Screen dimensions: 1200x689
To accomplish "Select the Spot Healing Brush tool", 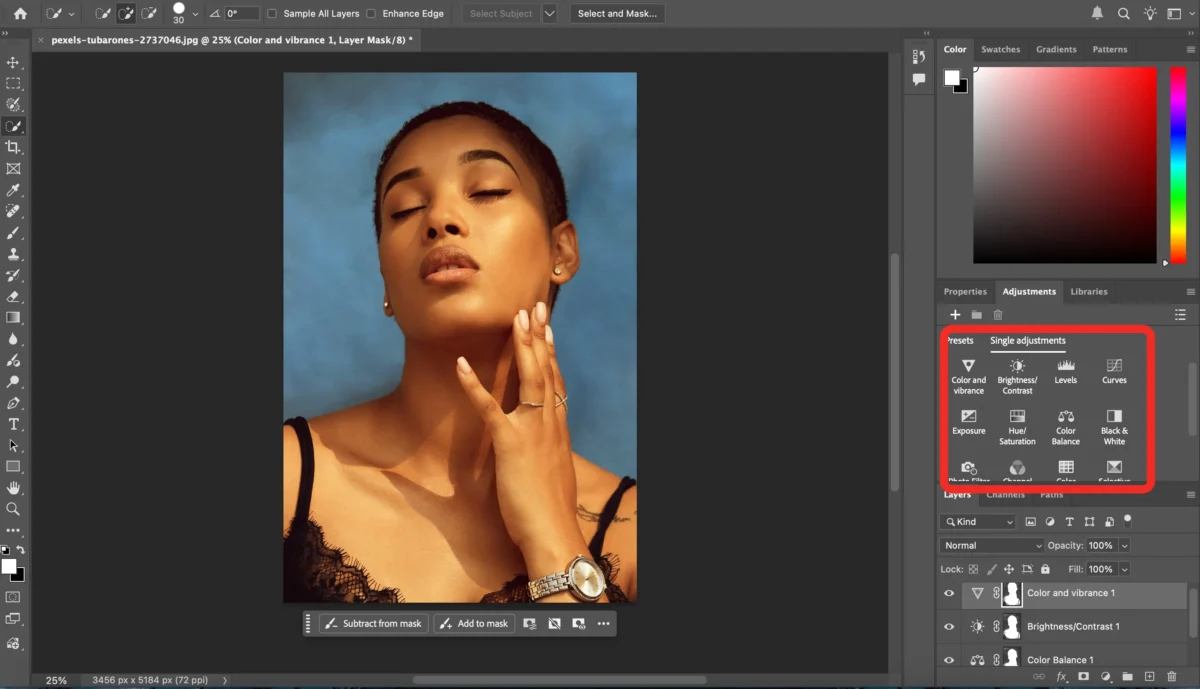I will pos(14,212).
